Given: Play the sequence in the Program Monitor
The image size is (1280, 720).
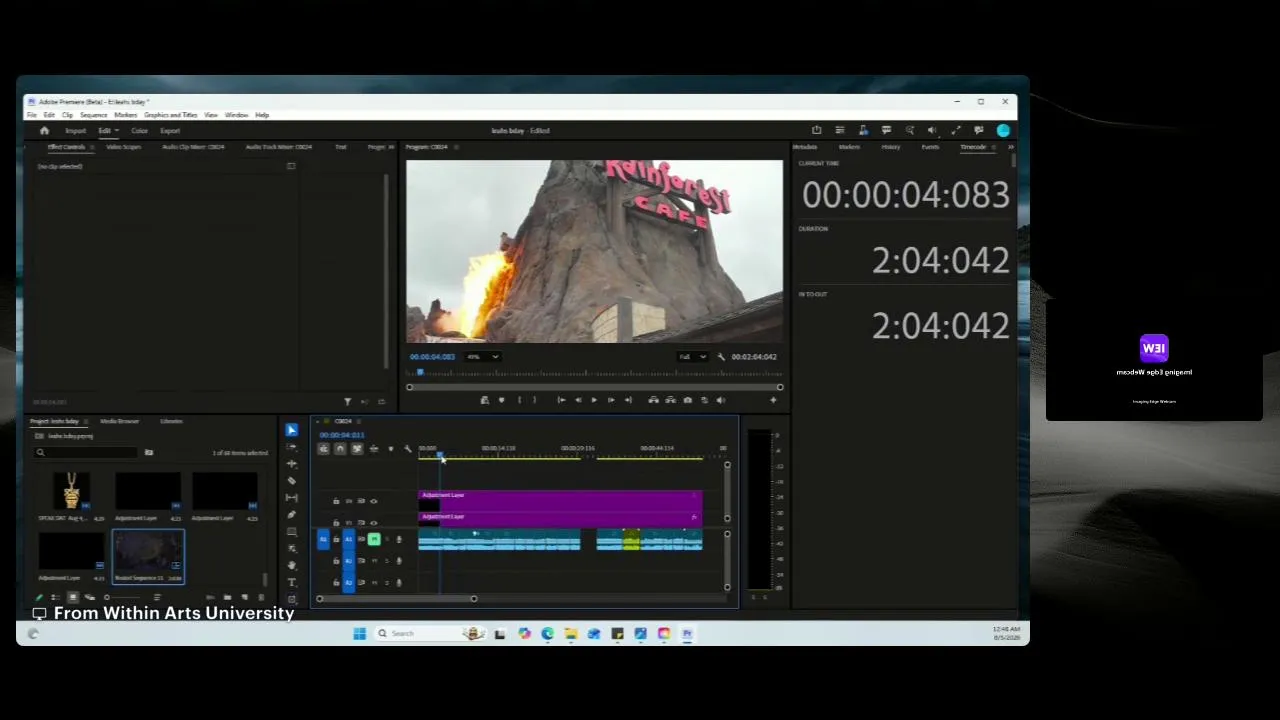Looking at the screenshot, I should click(594, 400).
